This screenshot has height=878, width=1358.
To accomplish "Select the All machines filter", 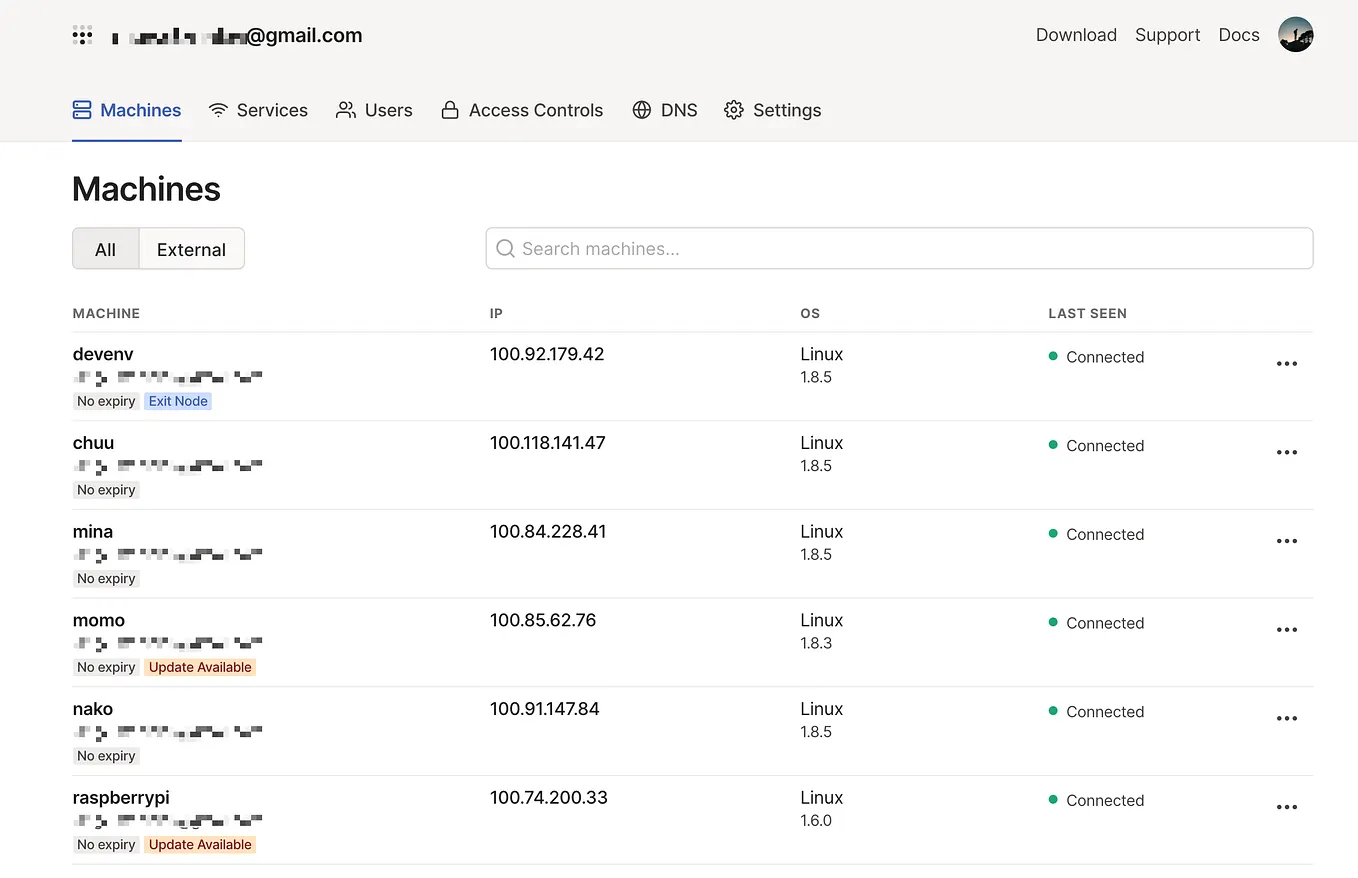I will [x=105, y=249].
